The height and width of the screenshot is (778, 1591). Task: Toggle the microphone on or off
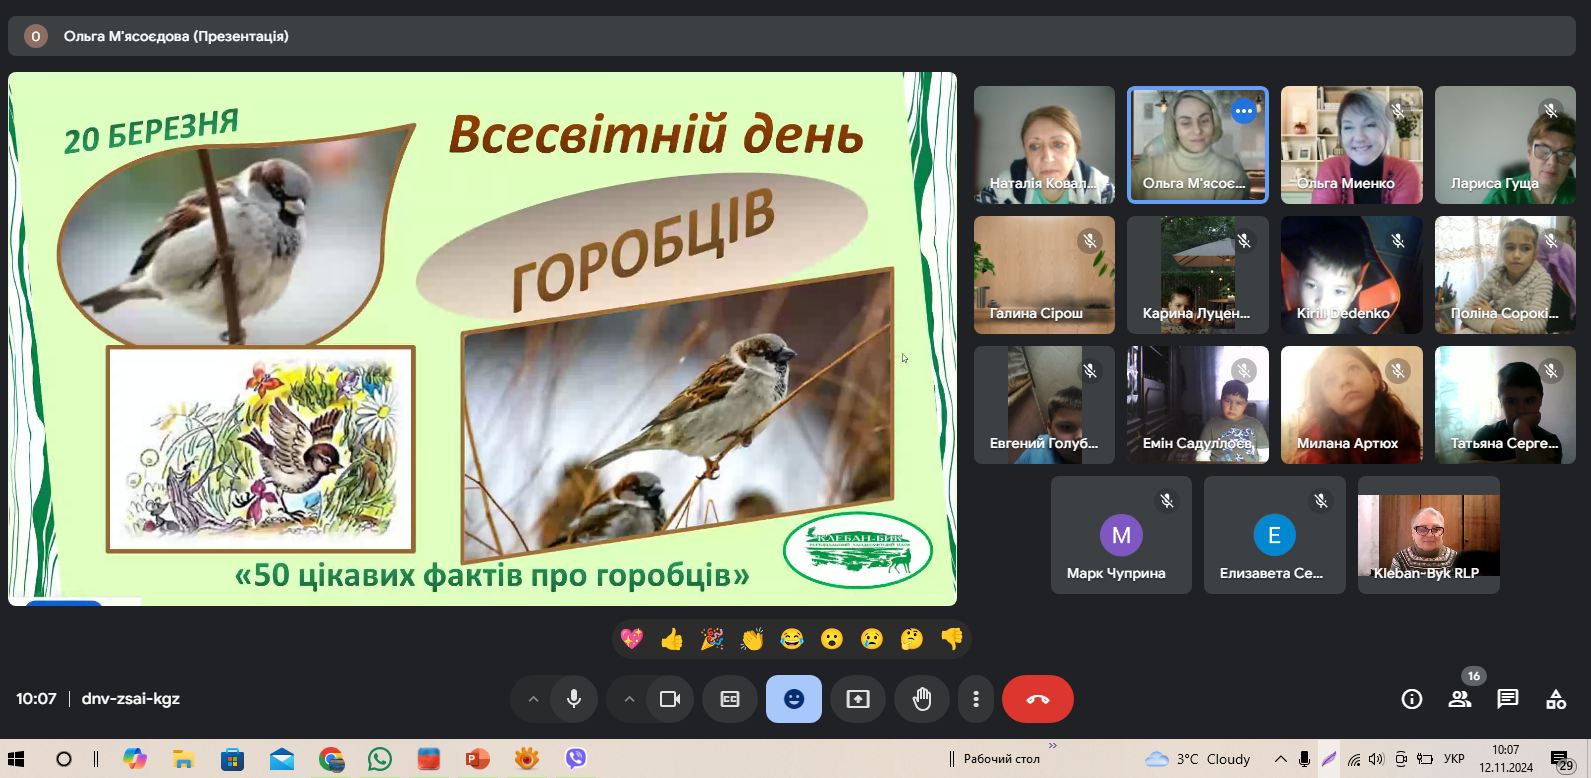click(574, 699)
